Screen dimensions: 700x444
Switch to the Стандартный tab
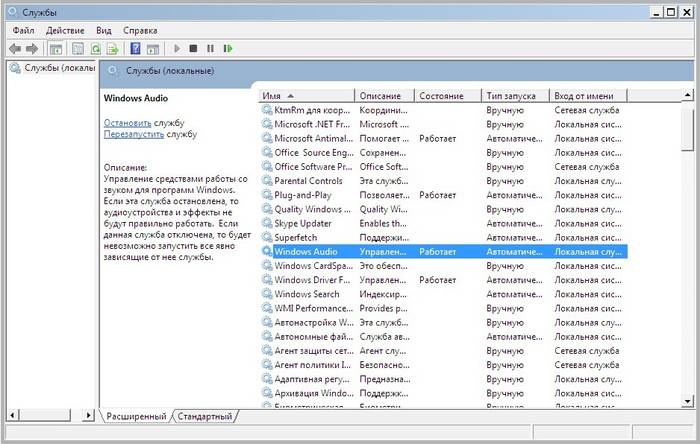206,416
